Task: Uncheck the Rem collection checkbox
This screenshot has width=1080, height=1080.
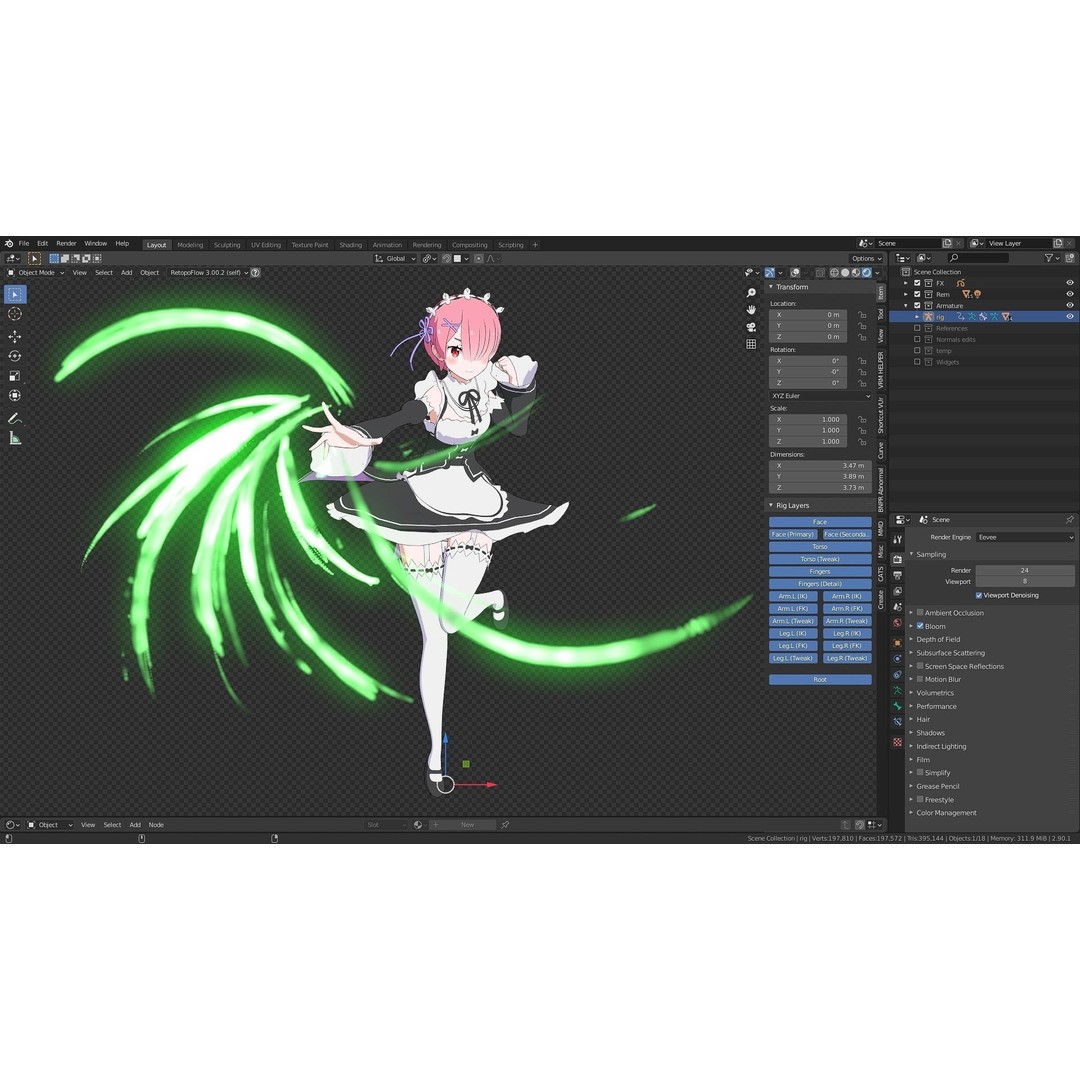Action: click(917, 294)
